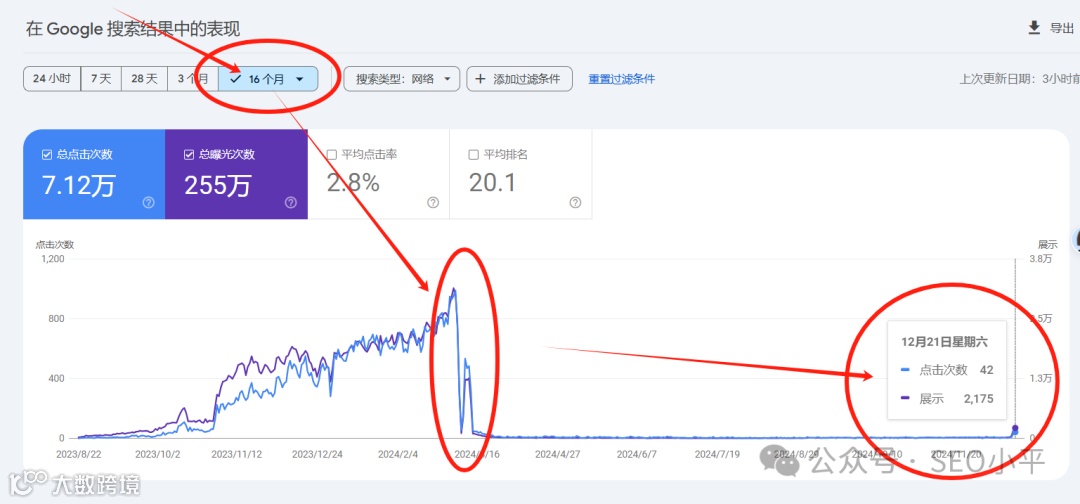Toggle 总点击次数 checkbox
Screen dimensions: 1080x504
pos(47,155)
